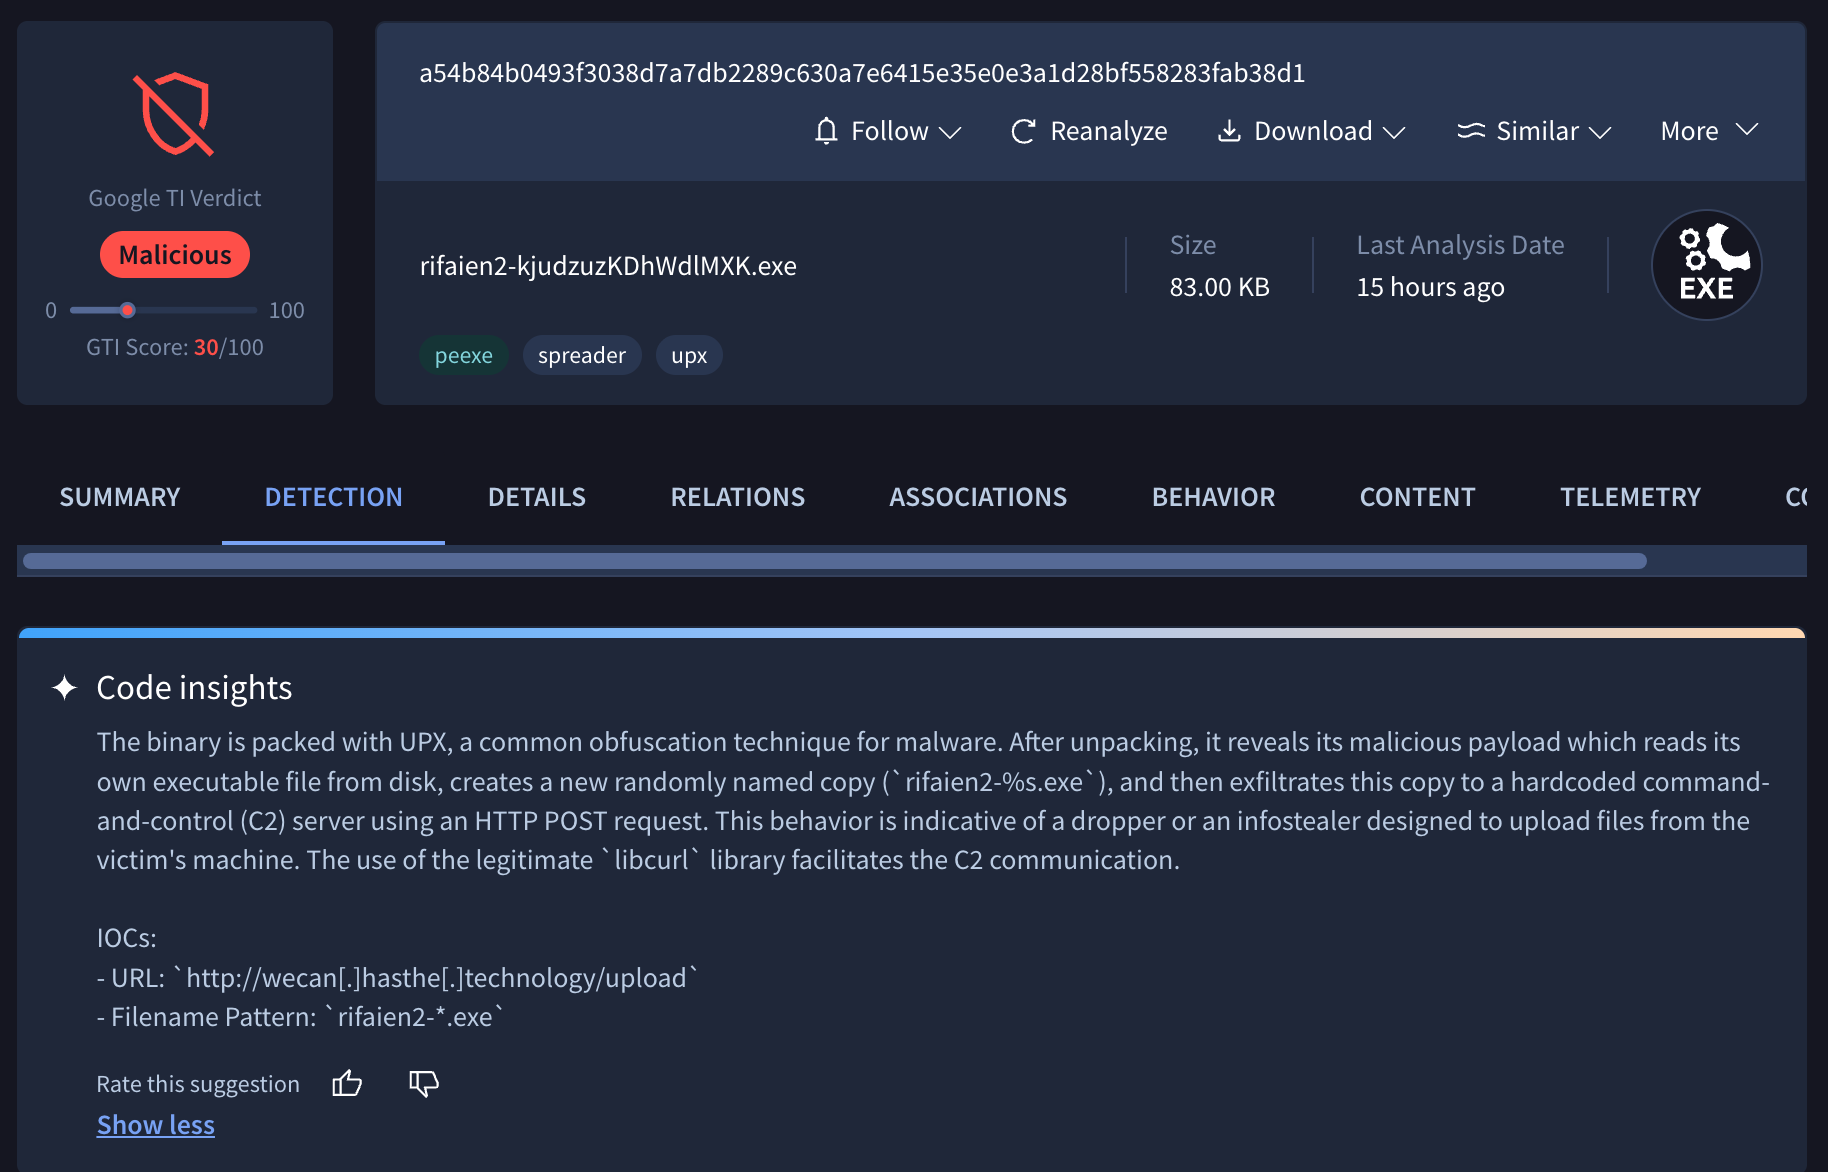The height and width of the screenshot is (1172, 1828).
Task: Click the 83.00 KB size value
Action: (1219, 287)
